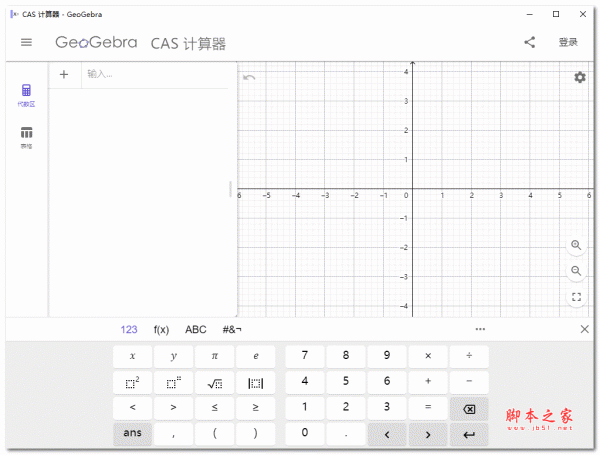The width and height of the screenshot is (600, 455).
Task: Open the hamburger main menu
Action: (x=26, y=42)
